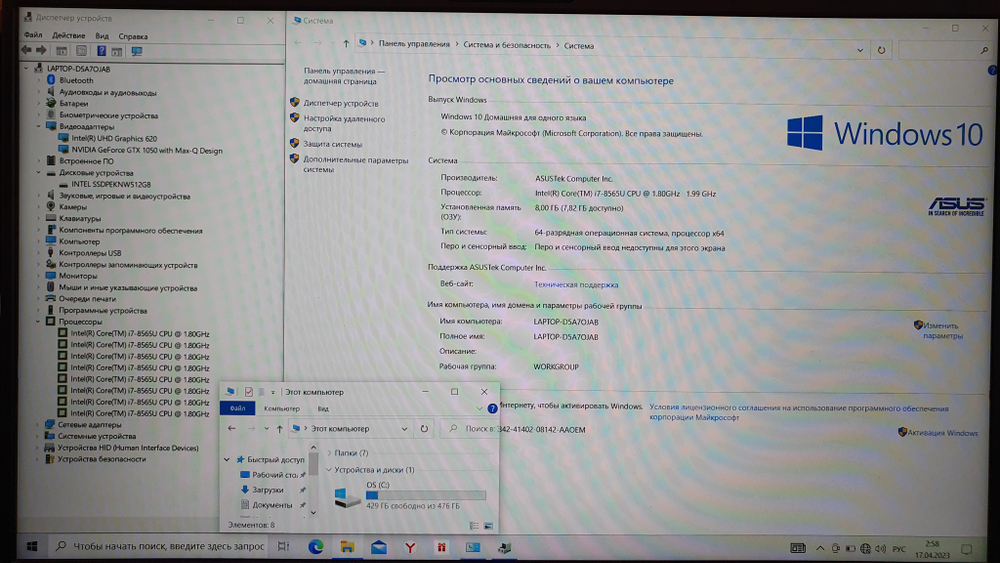Click the taskbar search box

159,546
